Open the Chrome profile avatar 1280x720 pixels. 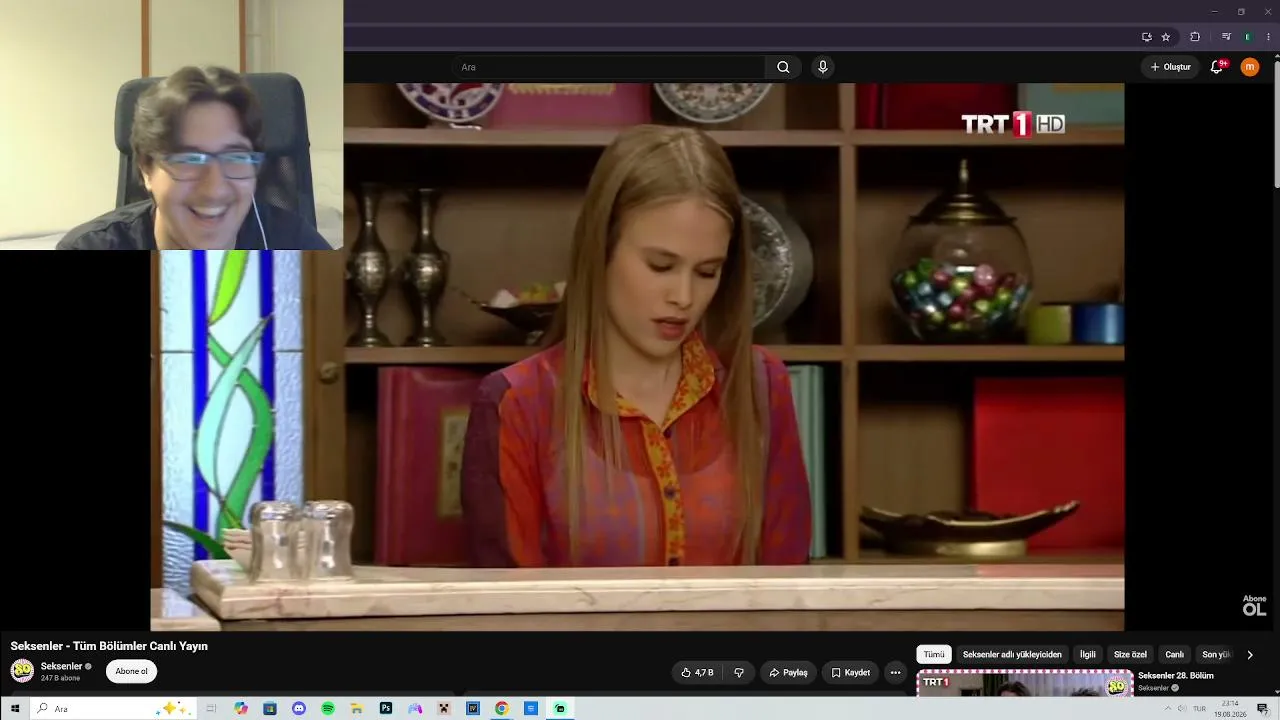[1247, 37]
